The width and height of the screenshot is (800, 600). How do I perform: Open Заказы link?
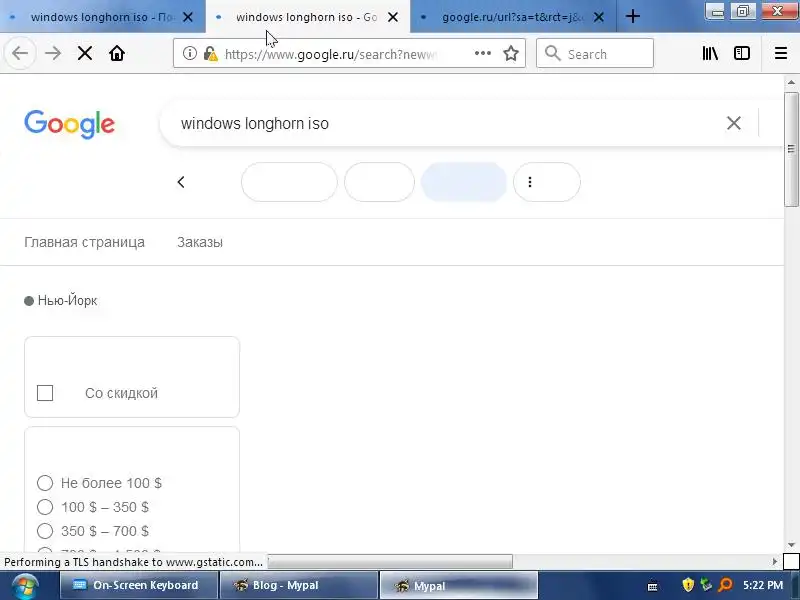[200, 242]
